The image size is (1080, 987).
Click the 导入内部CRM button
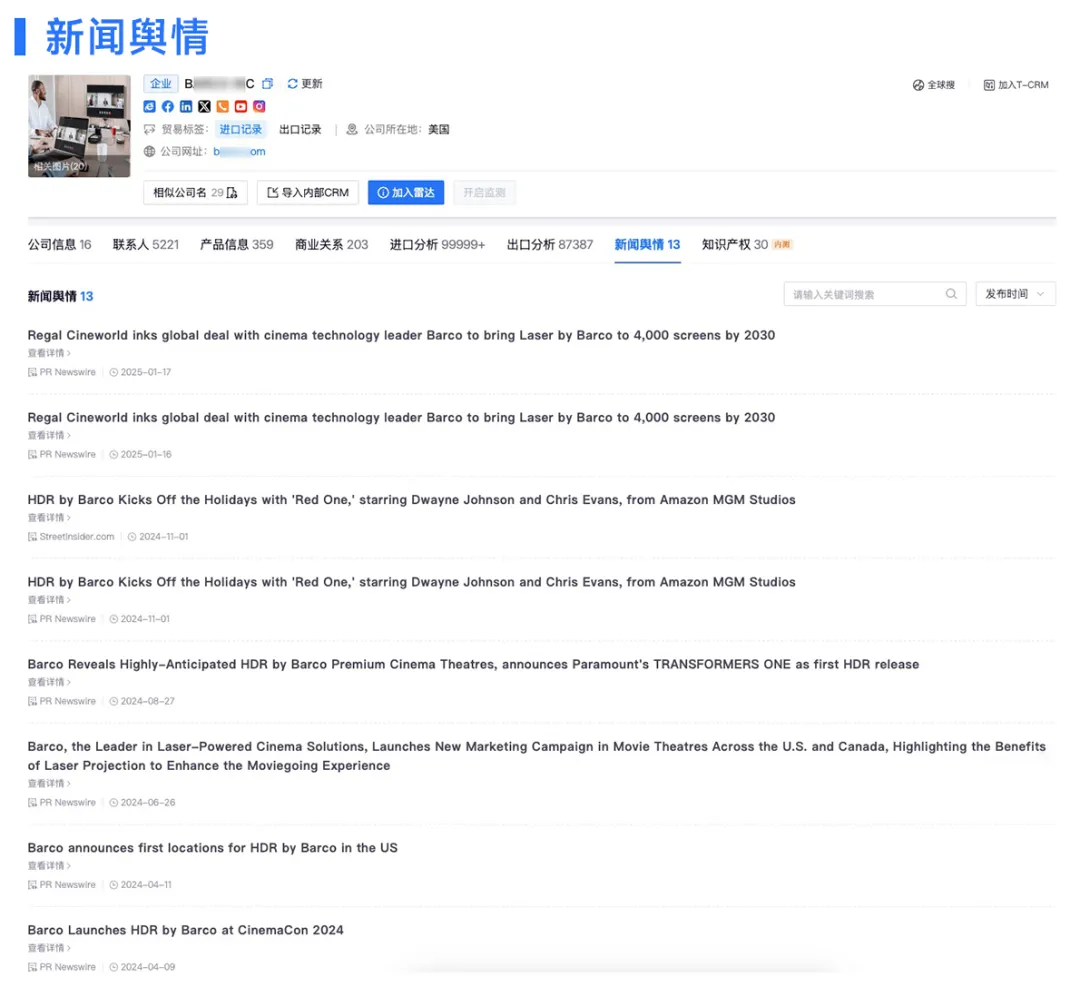click(308, 193)
